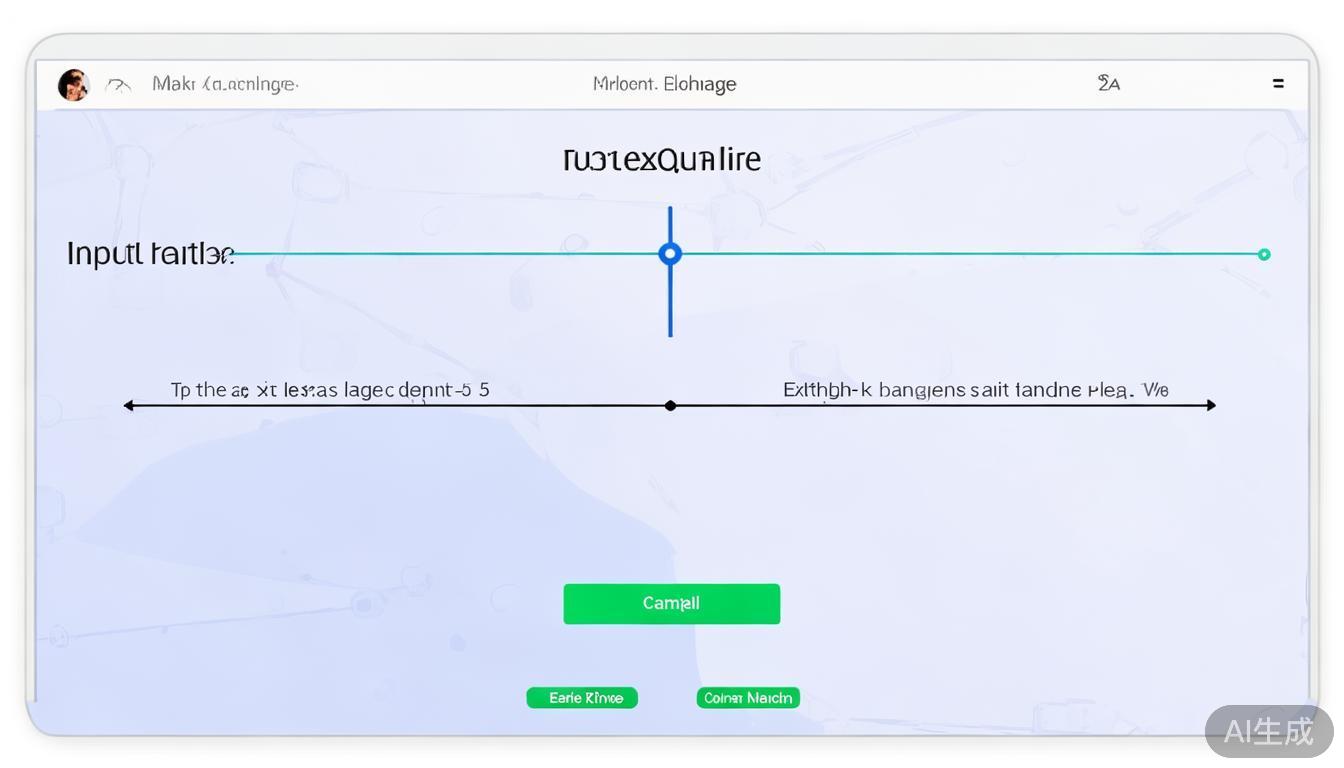
Task: Click the Mrloent Elohiage title tab
Action: (x=663, y=84)
